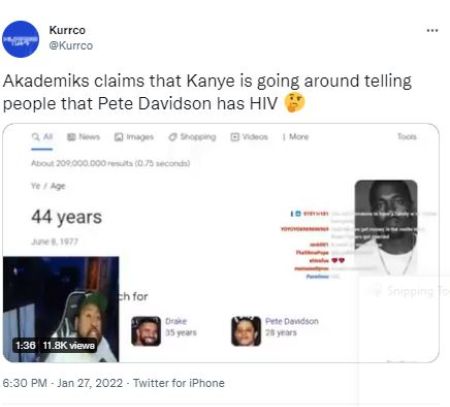Image resolution: width=450 pixels, height=407 pixels.
Task: Click the News tab icon
Action: click(71, 137)
